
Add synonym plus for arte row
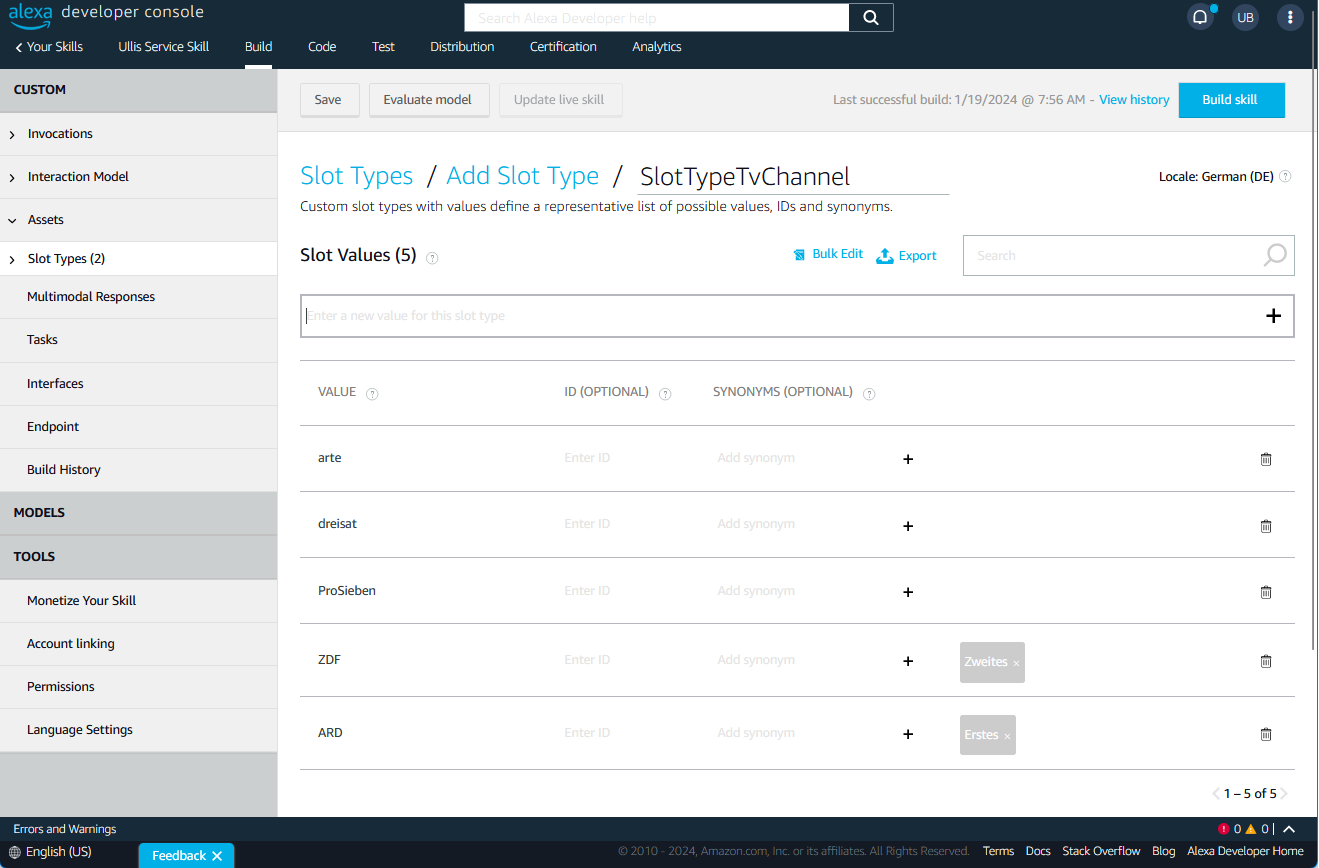coord(908,459)
